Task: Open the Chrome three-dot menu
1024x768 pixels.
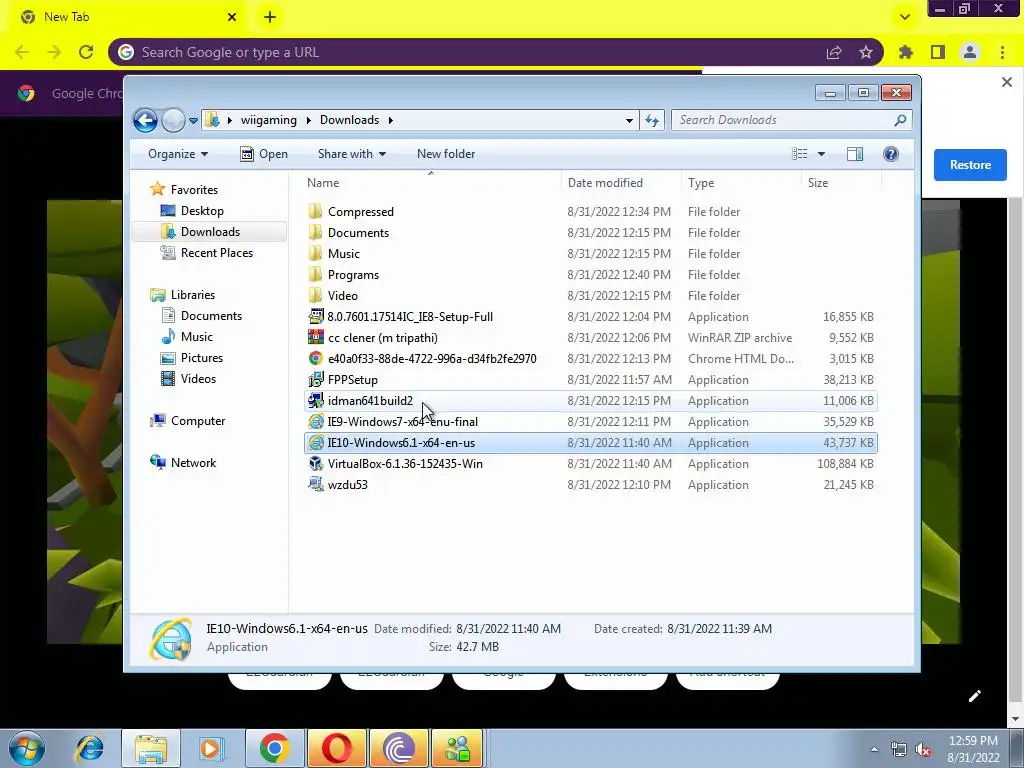Action: 1002,52
